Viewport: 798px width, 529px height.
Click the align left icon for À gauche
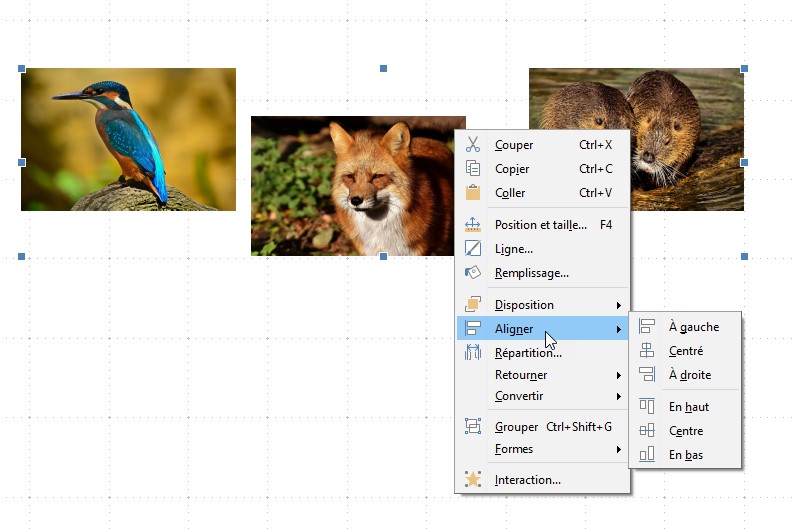coord(647,327)
